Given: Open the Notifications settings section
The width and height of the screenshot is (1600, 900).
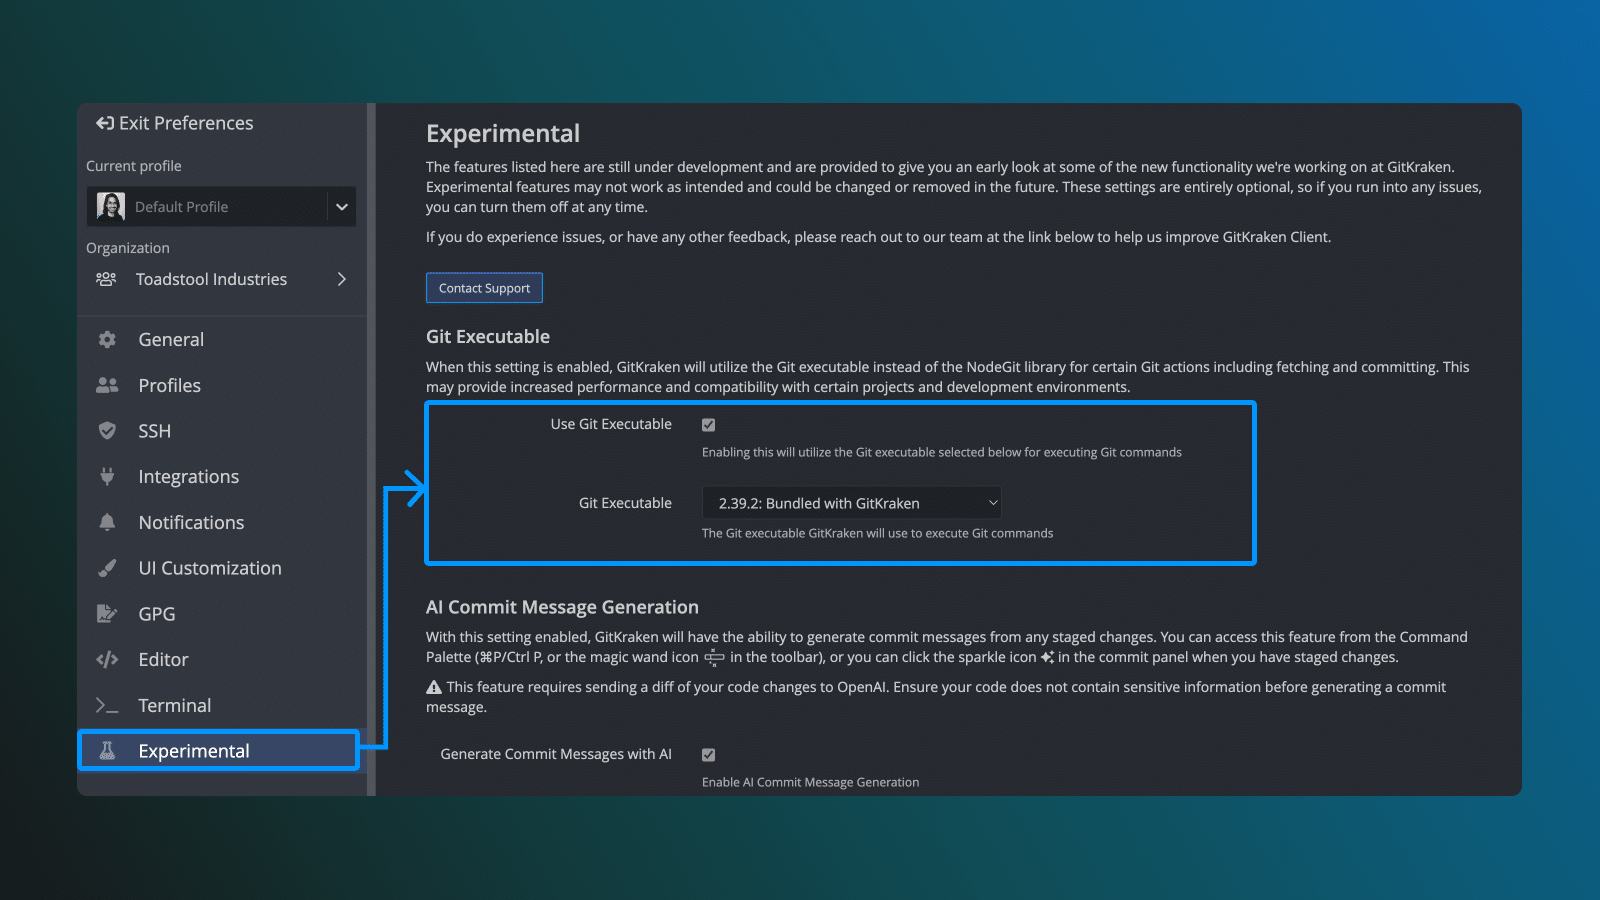Looking at the screenshot, I should pos(191,522).
